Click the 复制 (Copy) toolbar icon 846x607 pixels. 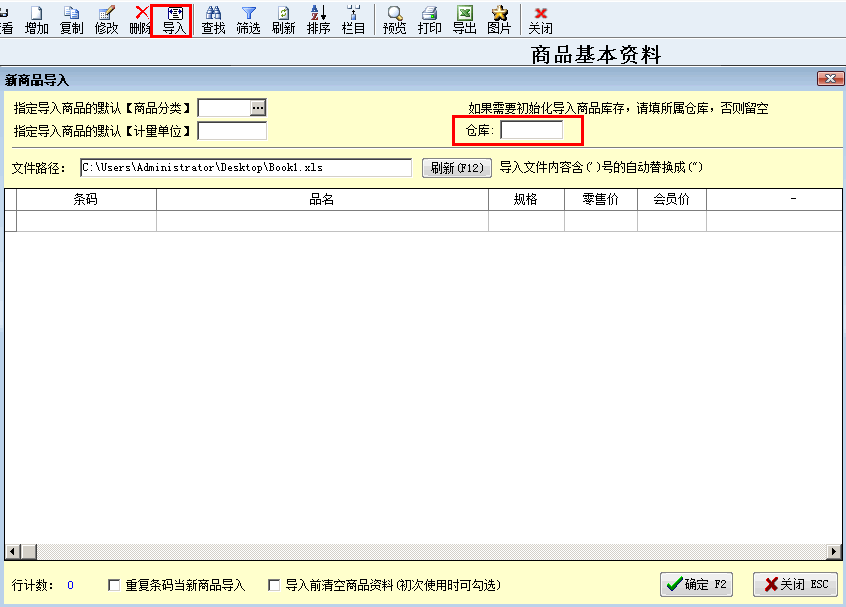pyautogui.click(x=71, y=21)
